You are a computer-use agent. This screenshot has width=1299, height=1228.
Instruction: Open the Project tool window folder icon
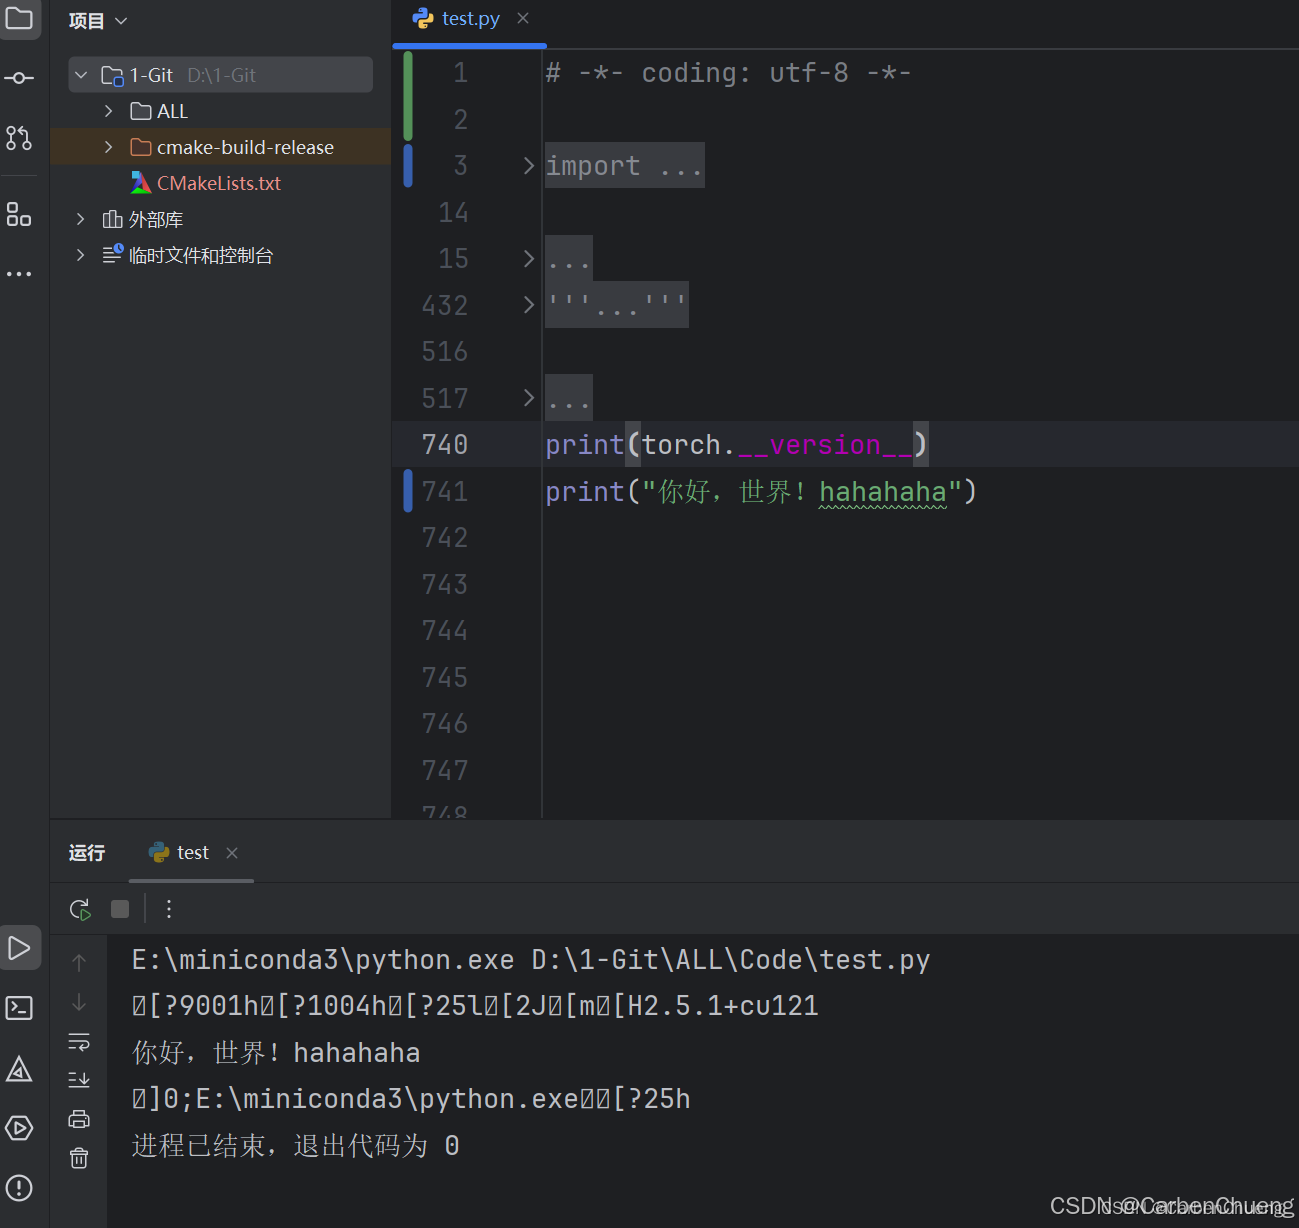[x=19, y=17]
